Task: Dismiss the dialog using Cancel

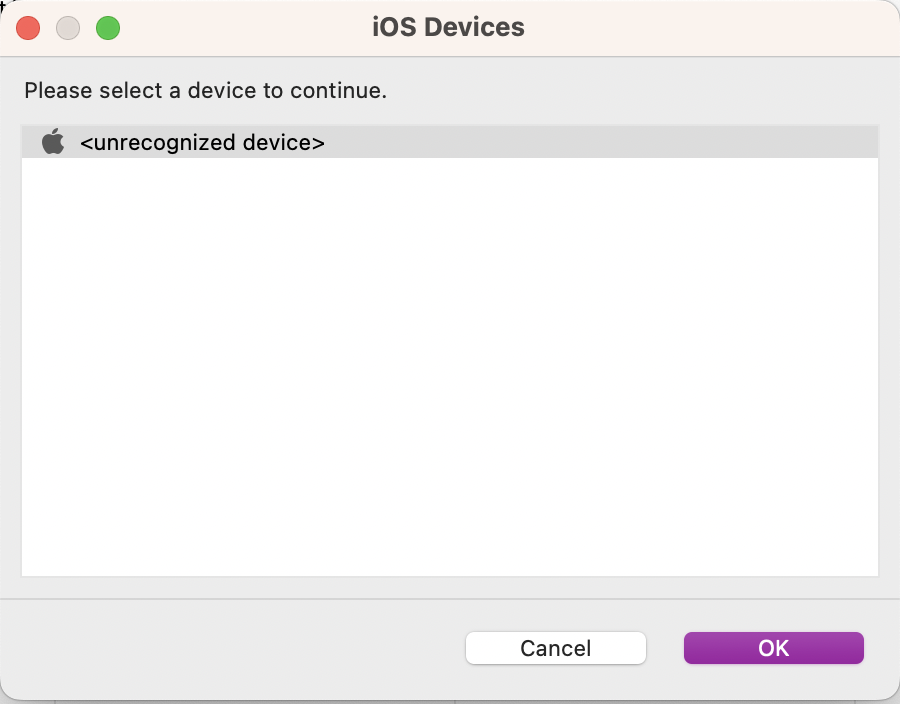Action: 555,648
